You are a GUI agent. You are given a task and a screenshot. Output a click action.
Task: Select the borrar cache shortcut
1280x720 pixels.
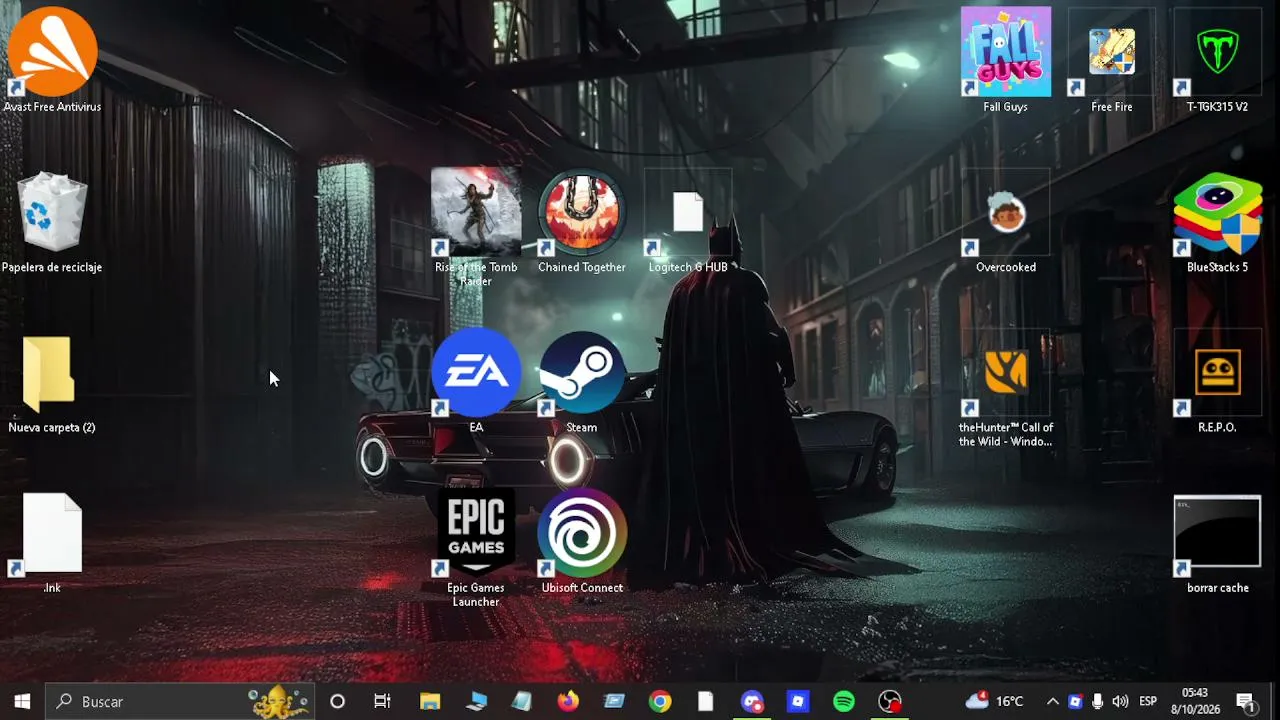[1218, 544]
